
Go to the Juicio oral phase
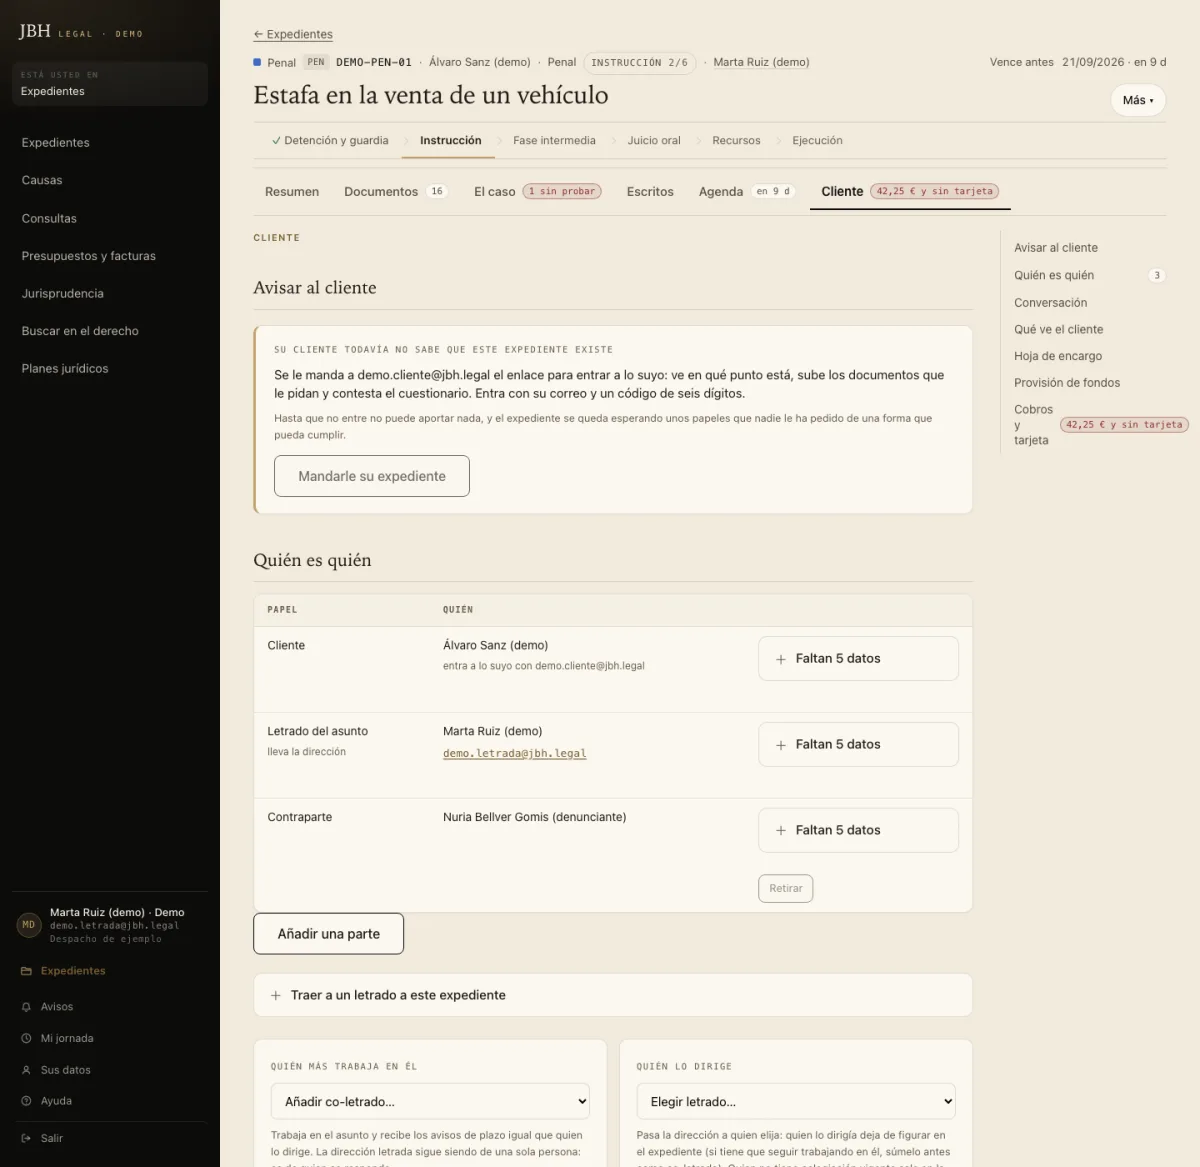coord(654,141)
